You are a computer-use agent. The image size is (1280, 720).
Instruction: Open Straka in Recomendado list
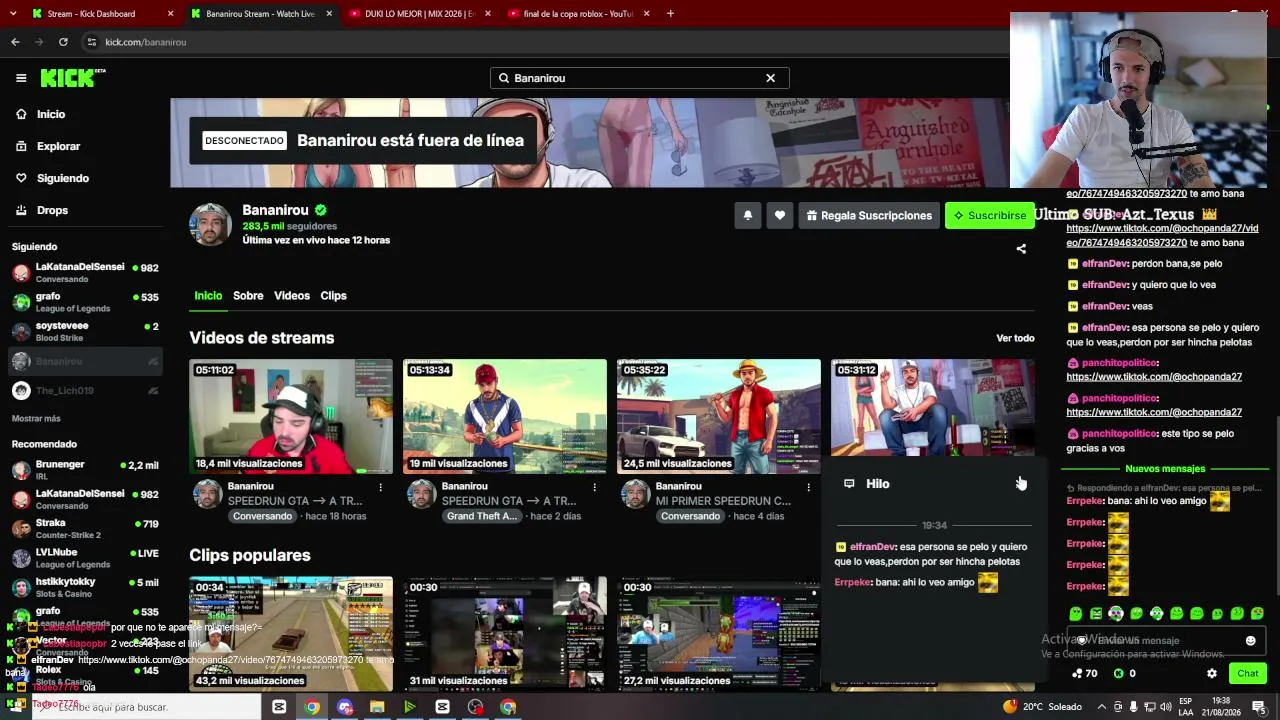coord(85,529)
